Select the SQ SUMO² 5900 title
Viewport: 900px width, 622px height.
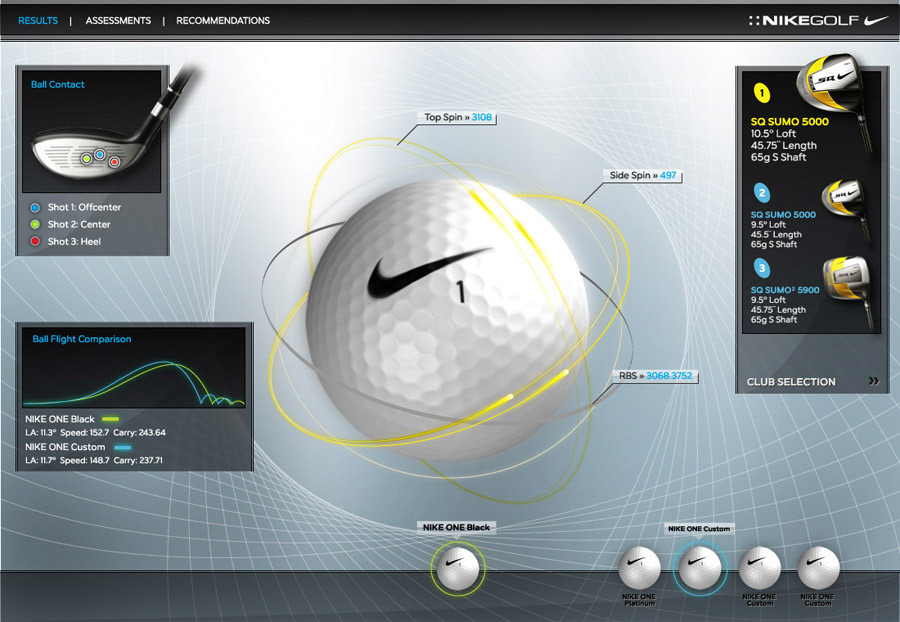(785, 290)
